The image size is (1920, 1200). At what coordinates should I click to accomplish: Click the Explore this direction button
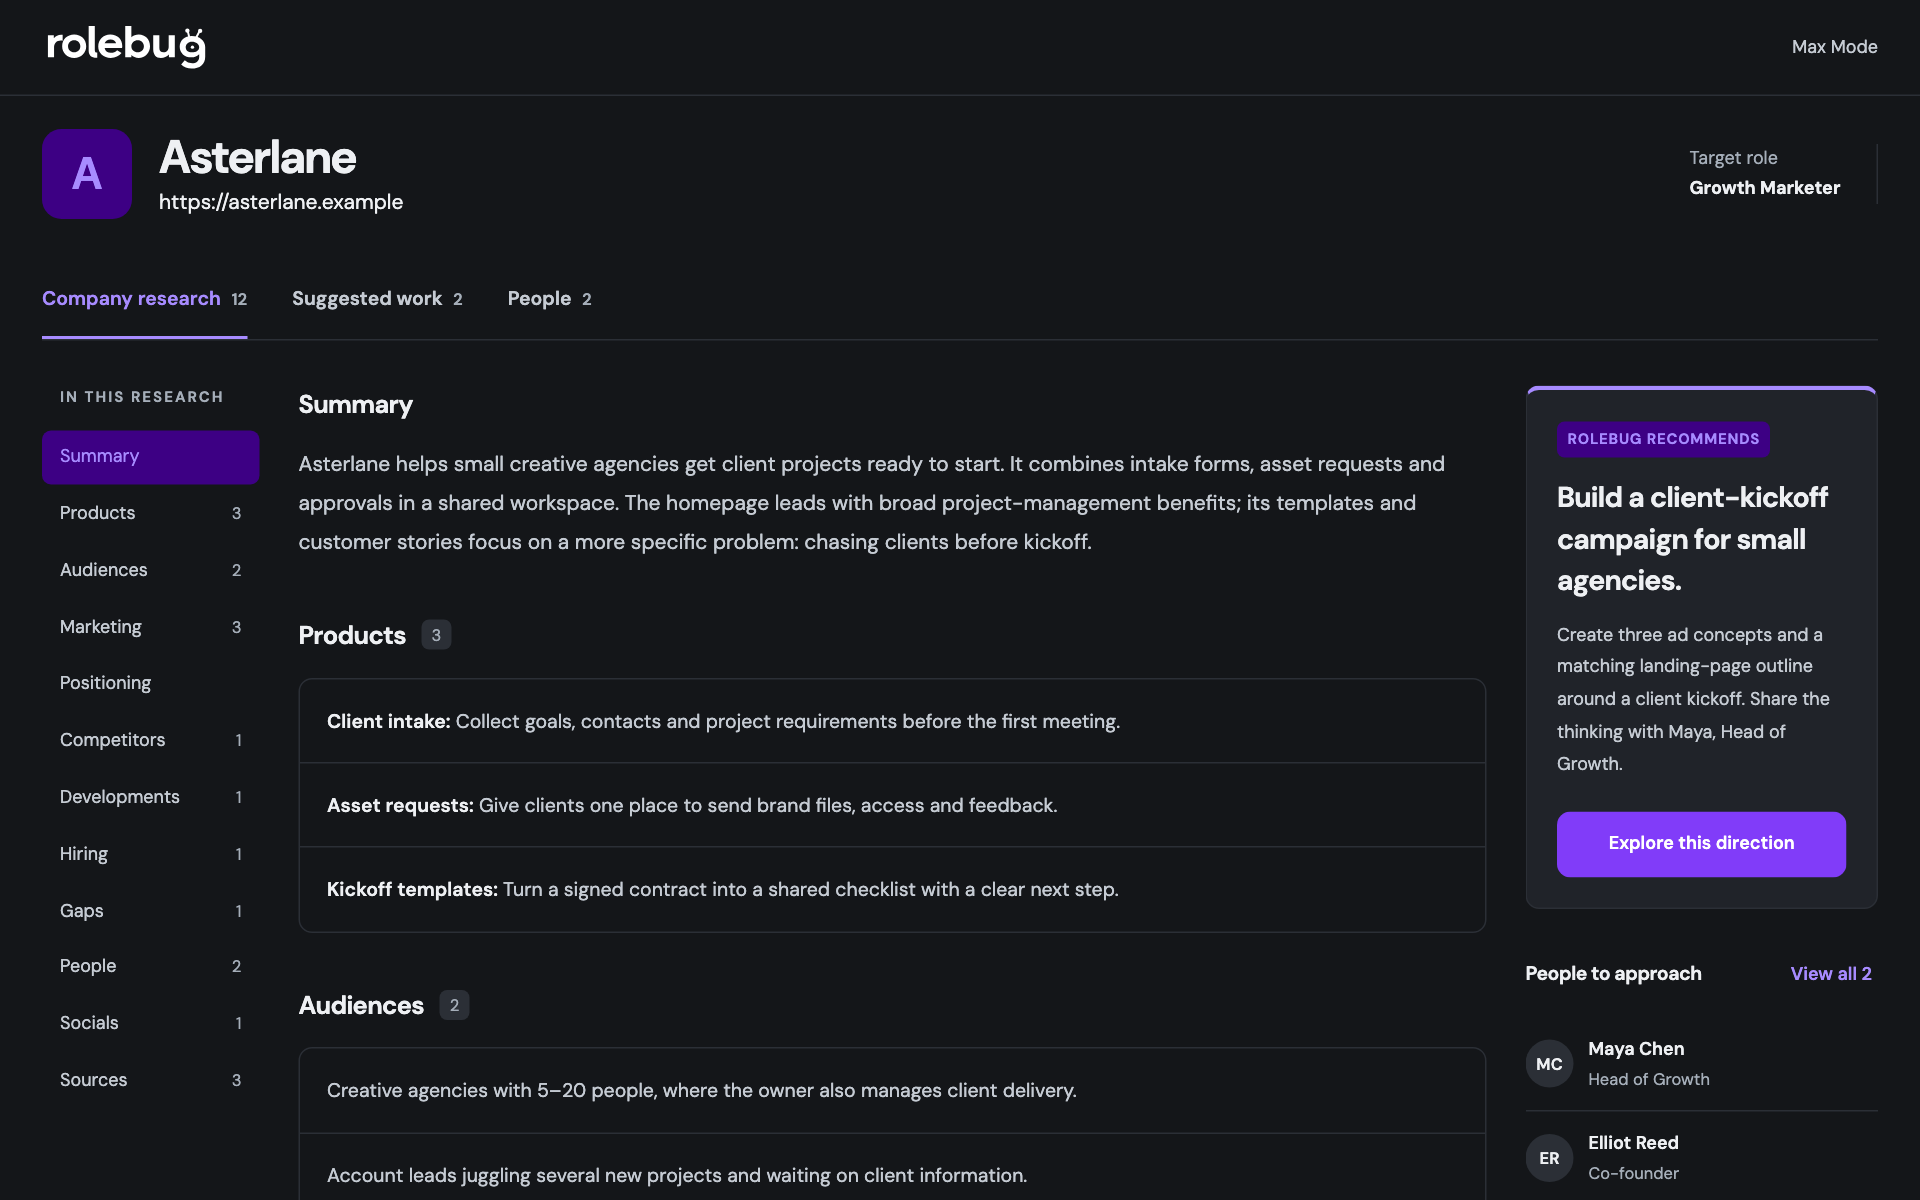[1701, 844]
